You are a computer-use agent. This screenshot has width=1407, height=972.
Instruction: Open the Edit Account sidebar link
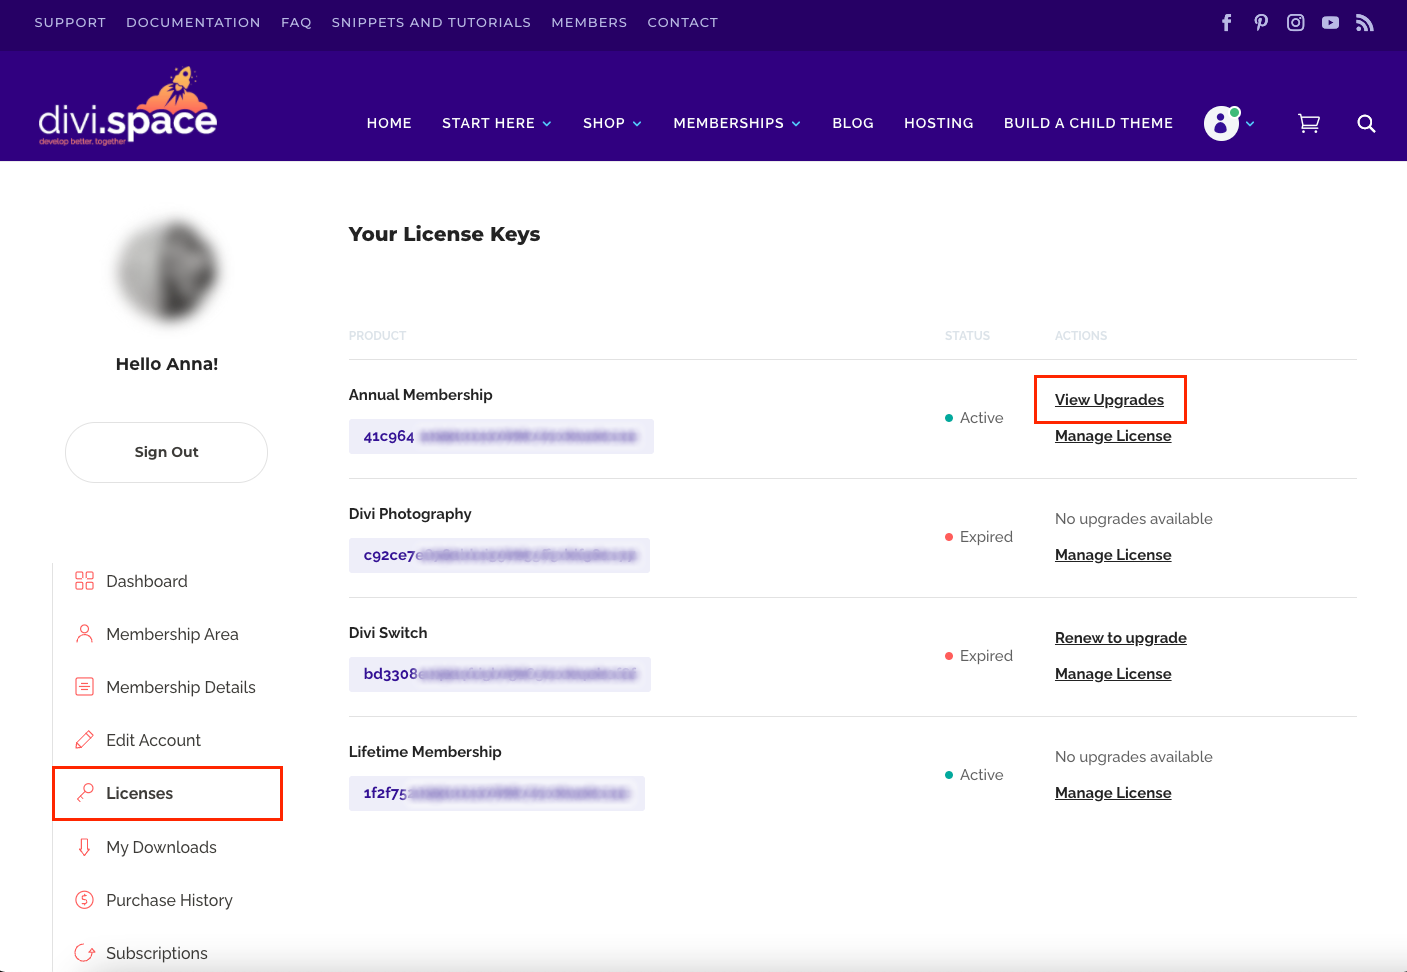[x=153, y=740]
